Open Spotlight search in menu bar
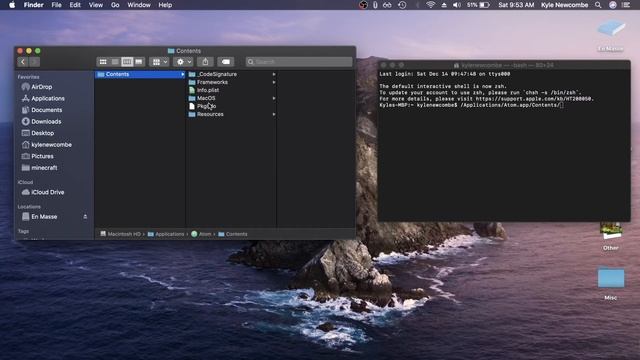 tap(598, 5)
